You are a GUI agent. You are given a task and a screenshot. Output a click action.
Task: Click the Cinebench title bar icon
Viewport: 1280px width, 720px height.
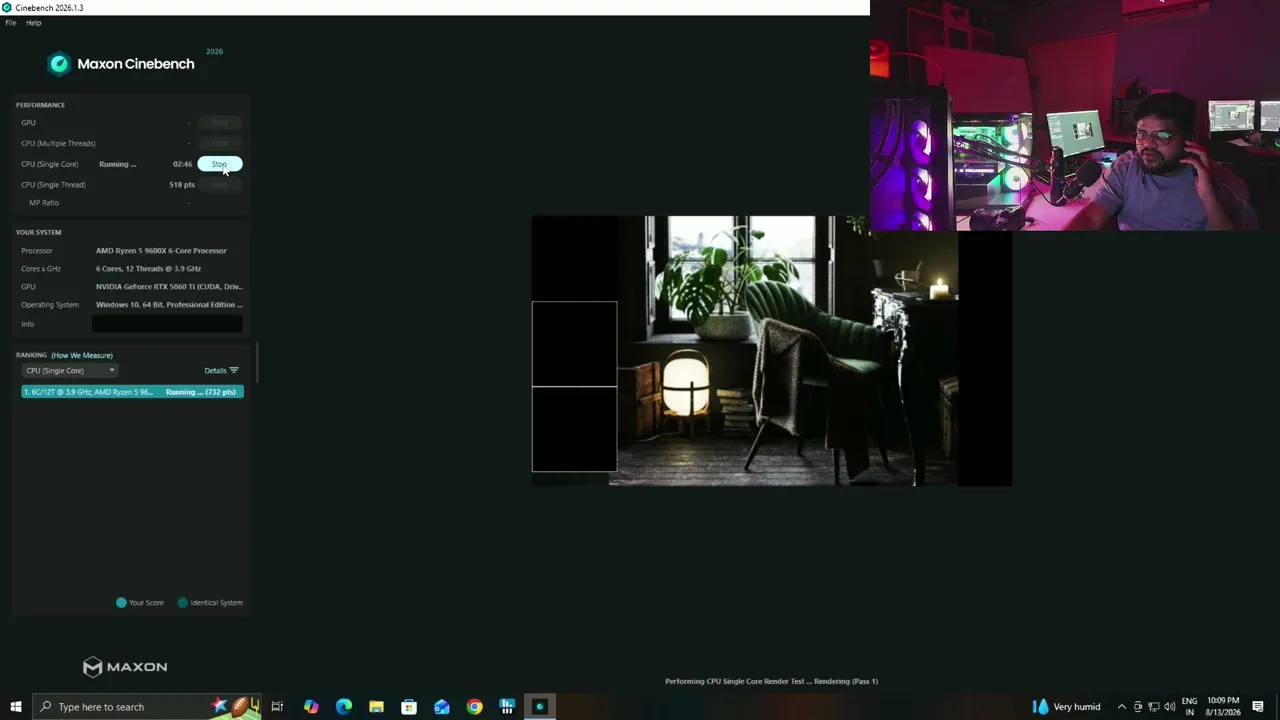pos(7,8)
